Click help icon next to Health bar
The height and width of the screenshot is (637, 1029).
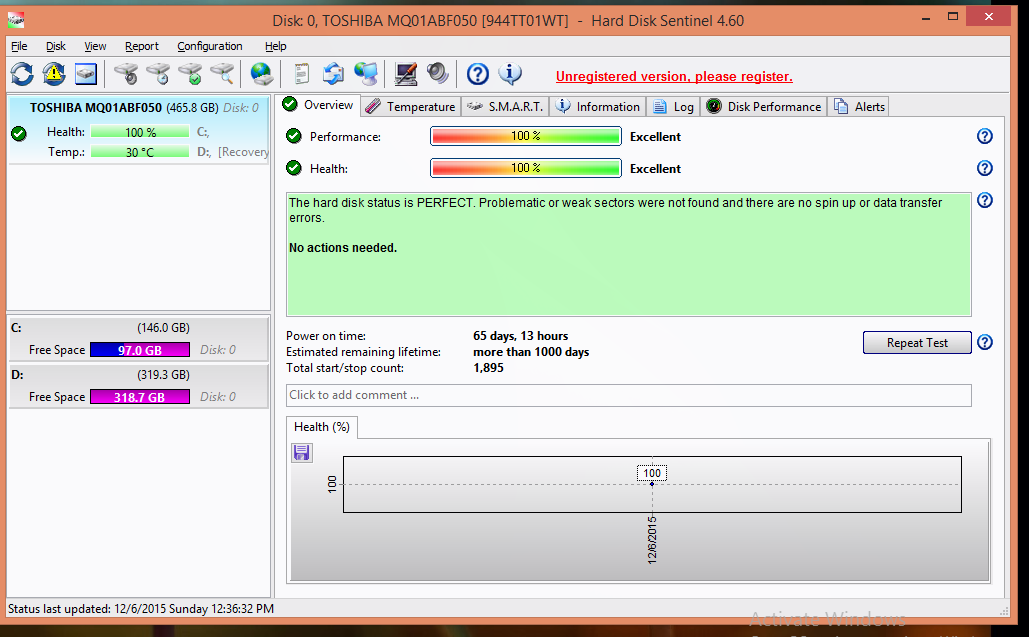point(984,168)
